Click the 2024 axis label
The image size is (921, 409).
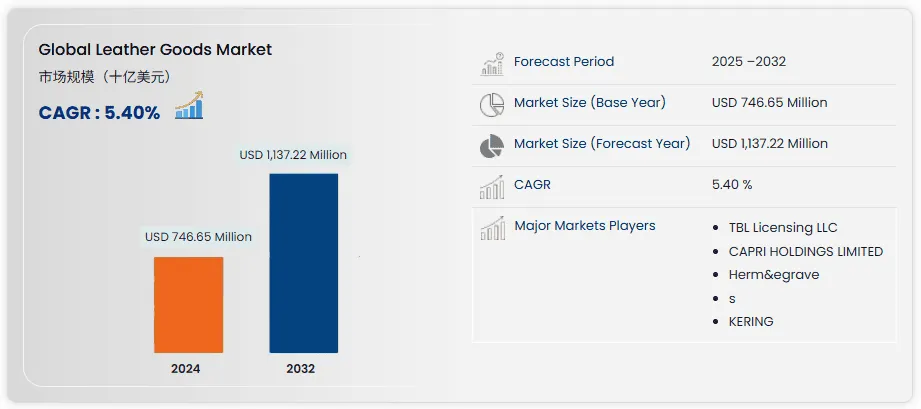point(185,368)
